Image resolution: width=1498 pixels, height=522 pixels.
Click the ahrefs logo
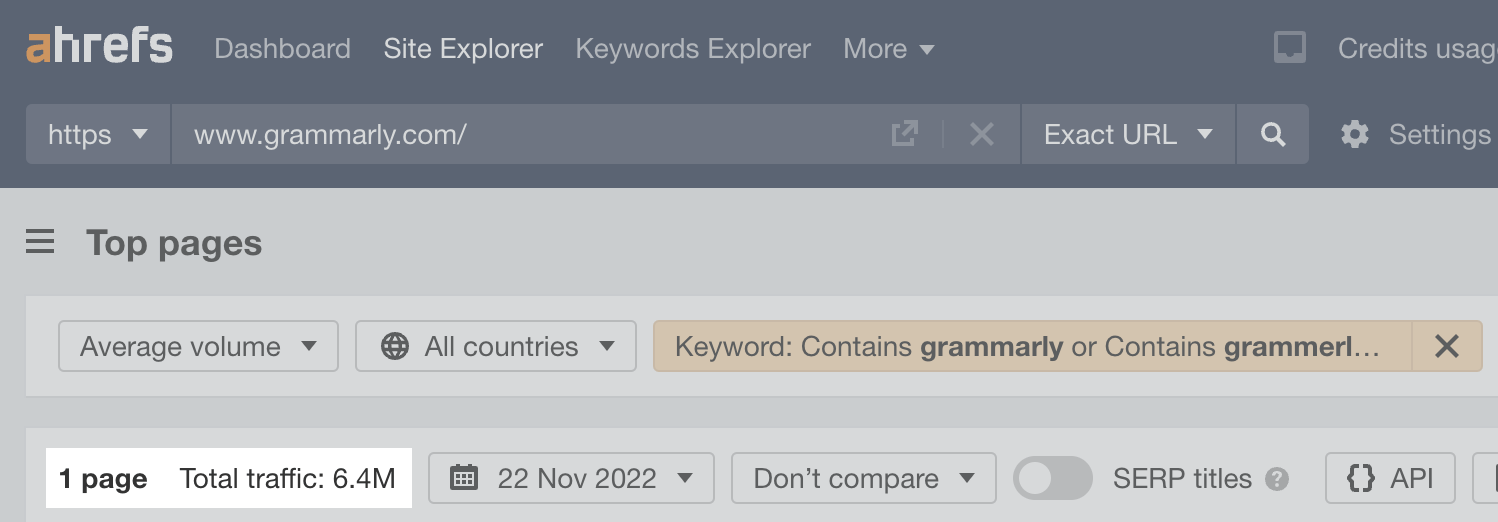(99, 47)
